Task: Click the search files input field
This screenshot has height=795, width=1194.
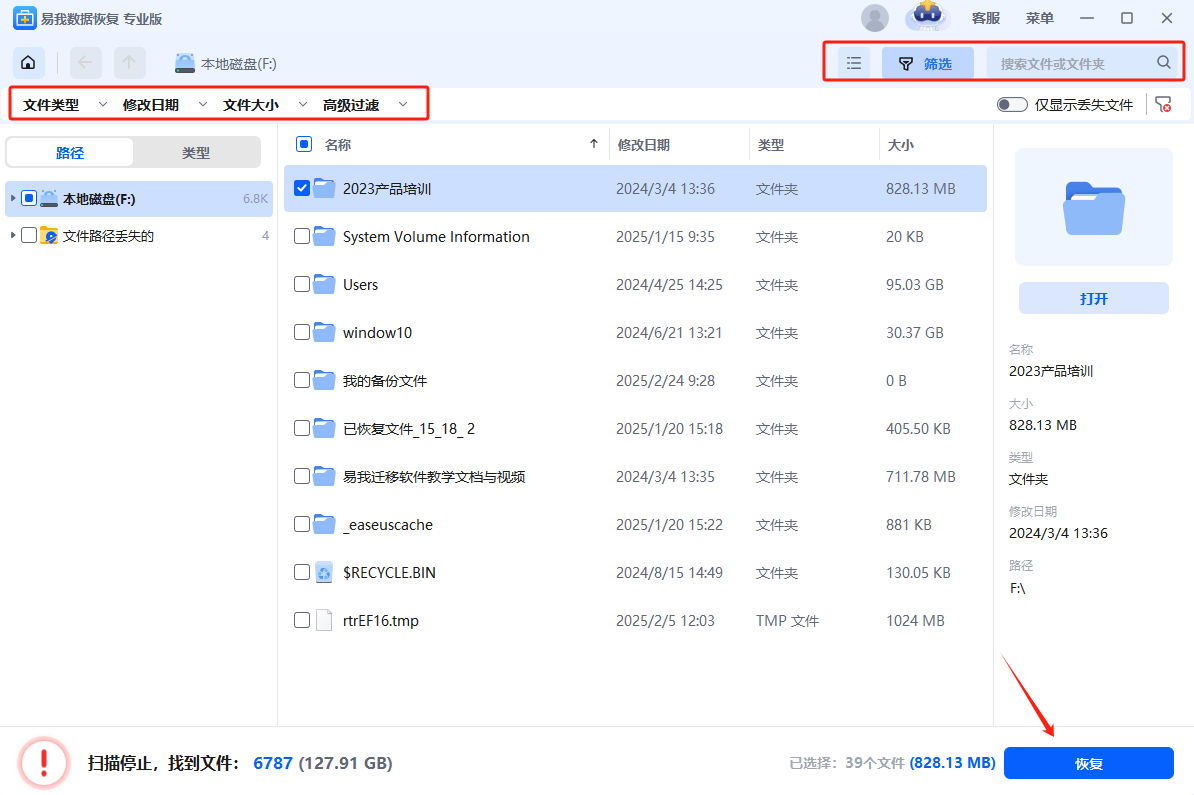Action: (x=1070, y=63)
